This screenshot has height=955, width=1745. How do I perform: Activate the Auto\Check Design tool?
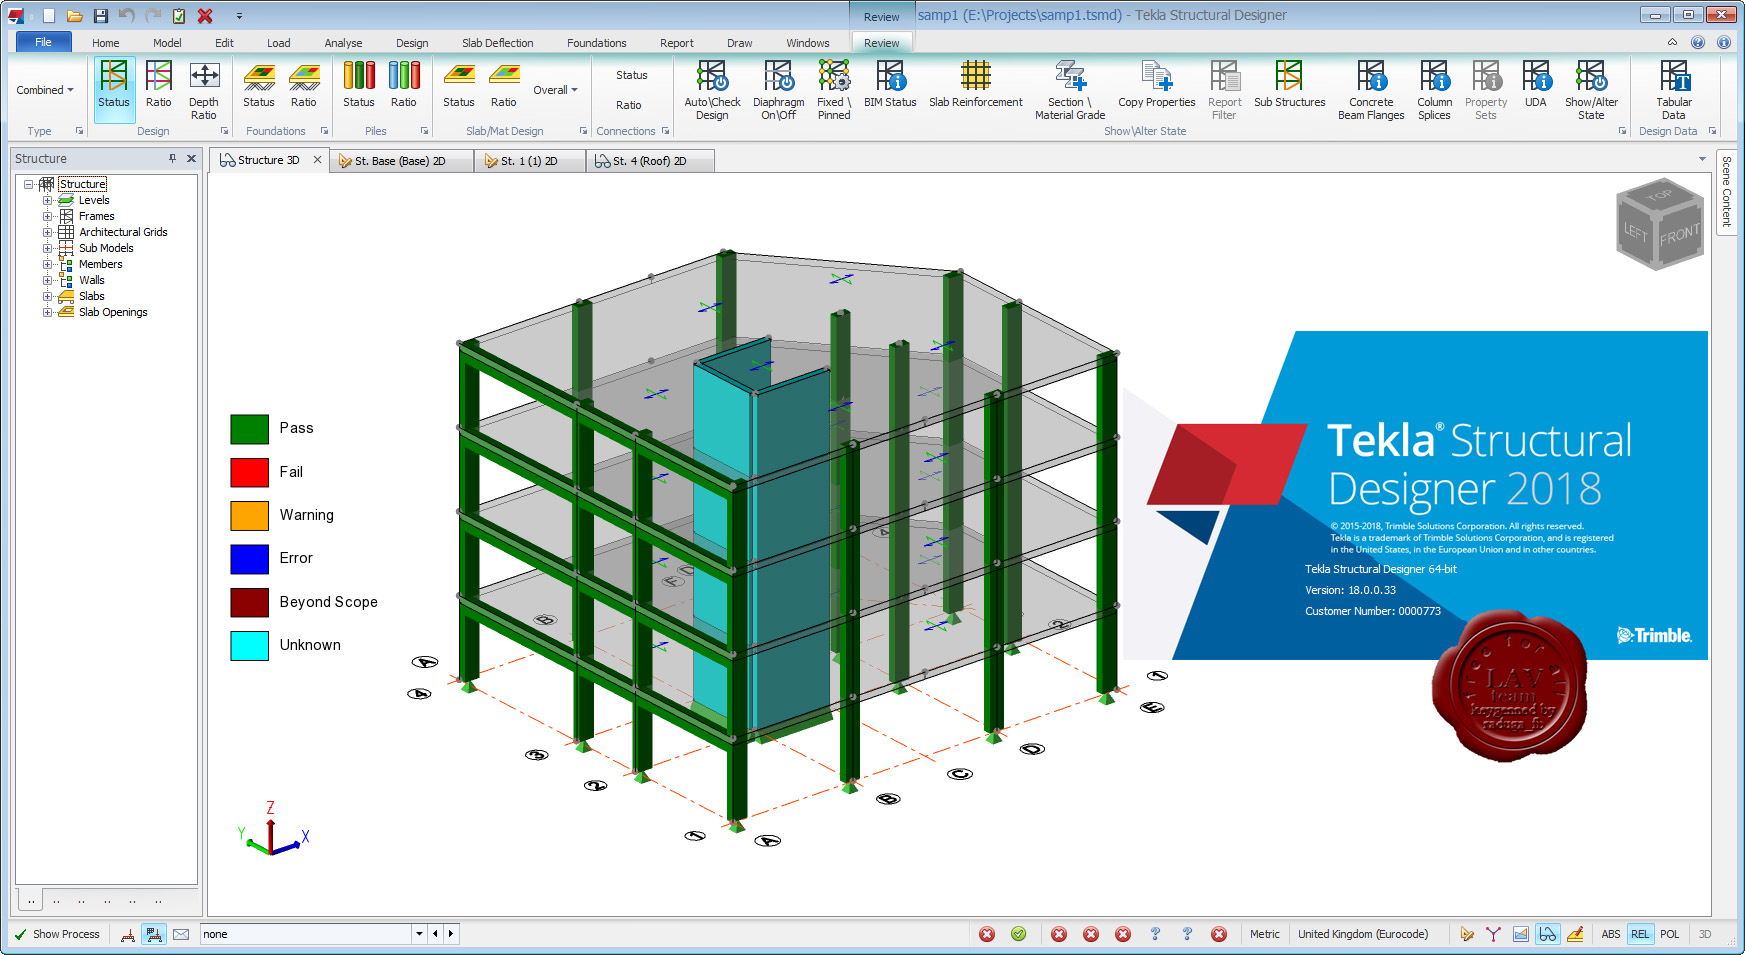(712, 90)
